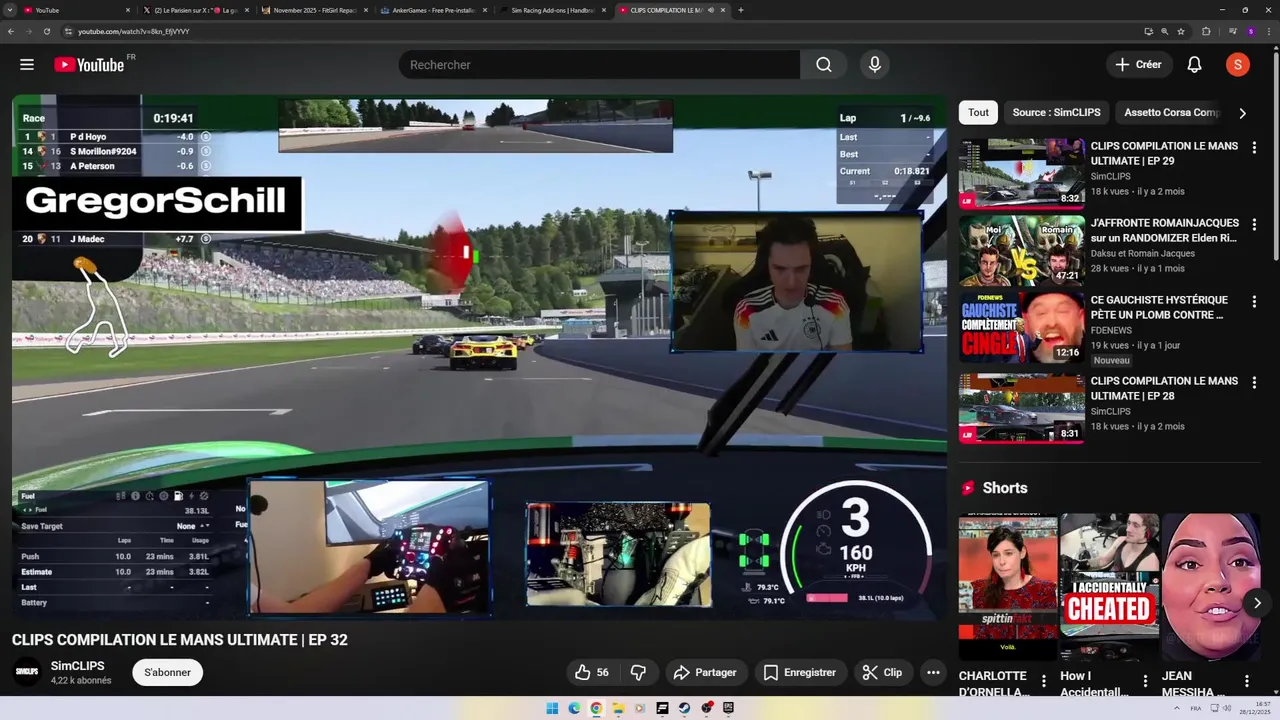The width and height of the screenshot is (1280, 720).
Task: Open options for Clips Compilation EP 29
Action: tap(1254, 147)
